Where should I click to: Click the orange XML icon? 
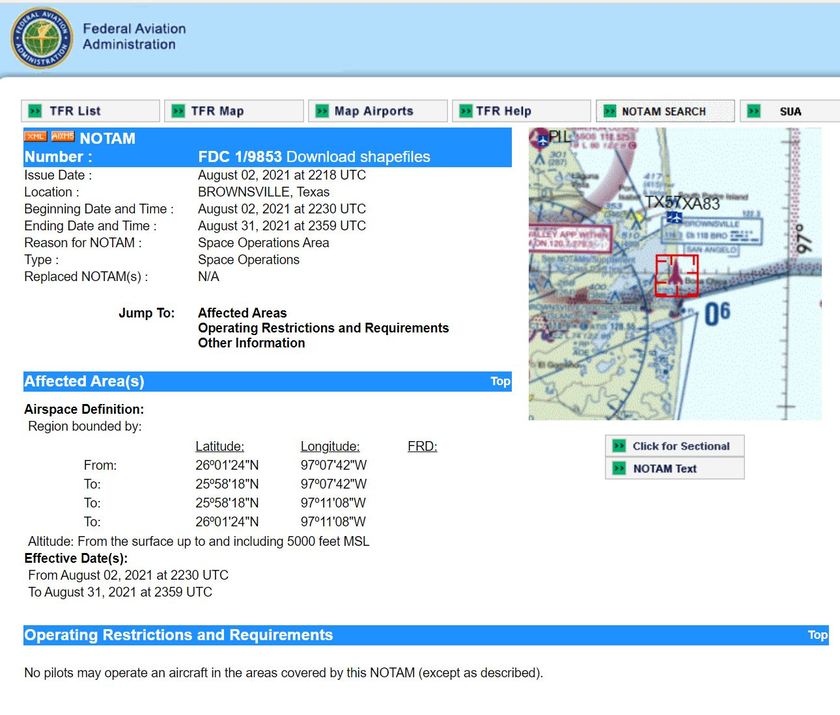[35, 137]
